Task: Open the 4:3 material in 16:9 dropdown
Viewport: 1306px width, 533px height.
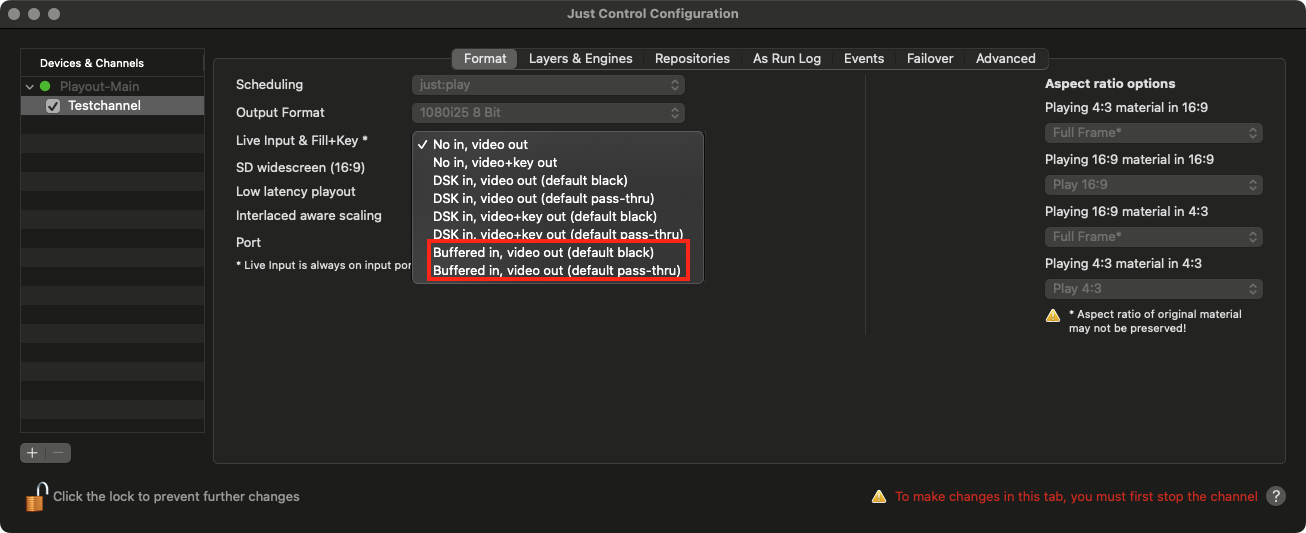Action: tap(1154, 132)
